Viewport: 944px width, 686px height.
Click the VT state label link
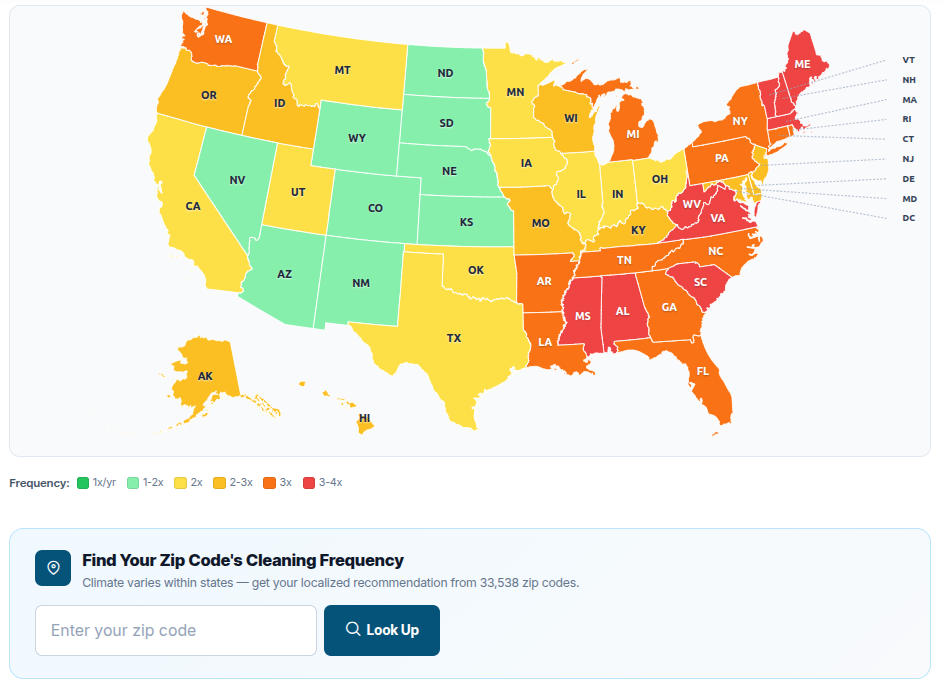coord(908,60)
